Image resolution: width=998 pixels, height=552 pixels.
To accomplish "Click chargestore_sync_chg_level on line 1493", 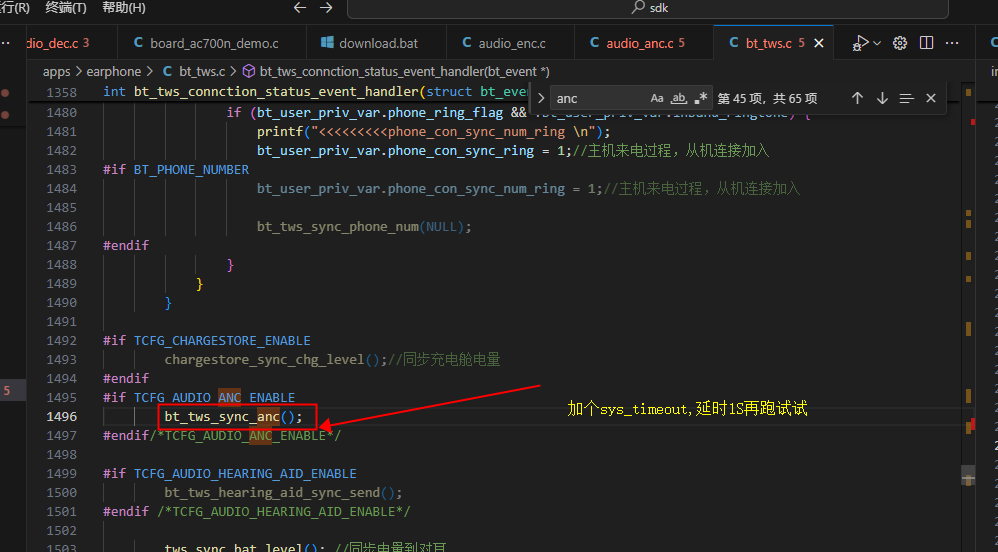I will (x=264, y=359).
